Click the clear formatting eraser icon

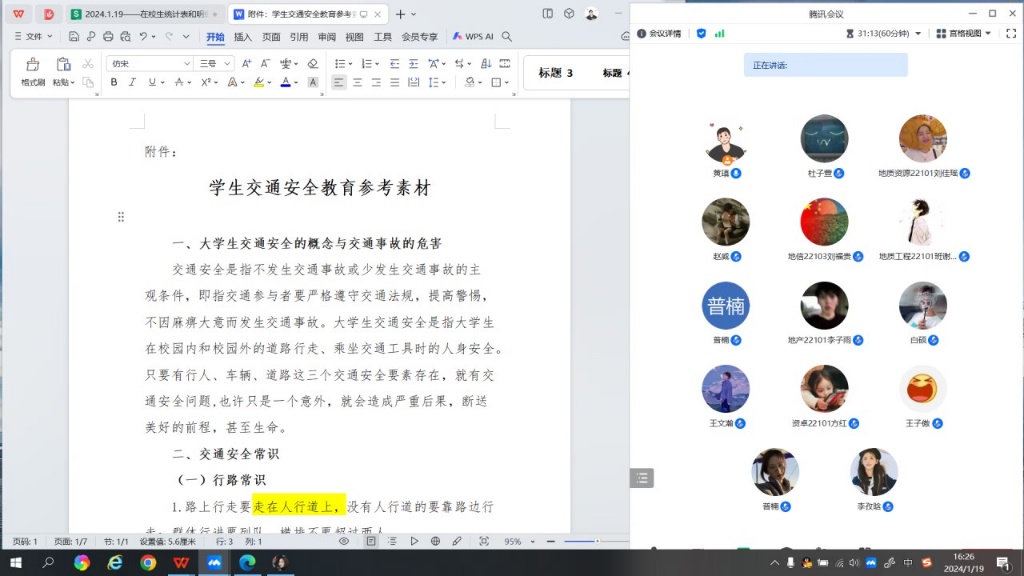tap(313, 63)
